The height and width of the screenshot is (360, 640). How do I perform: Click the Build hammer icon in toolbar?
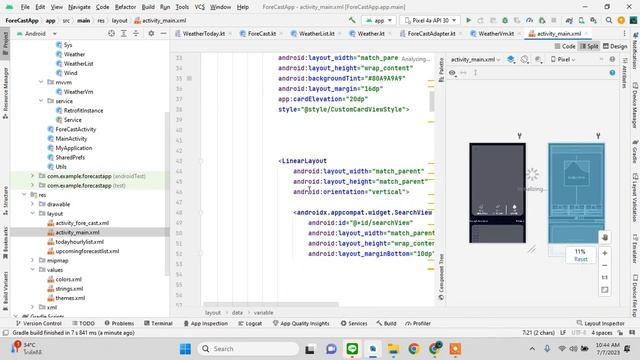[x=352, y=20]
